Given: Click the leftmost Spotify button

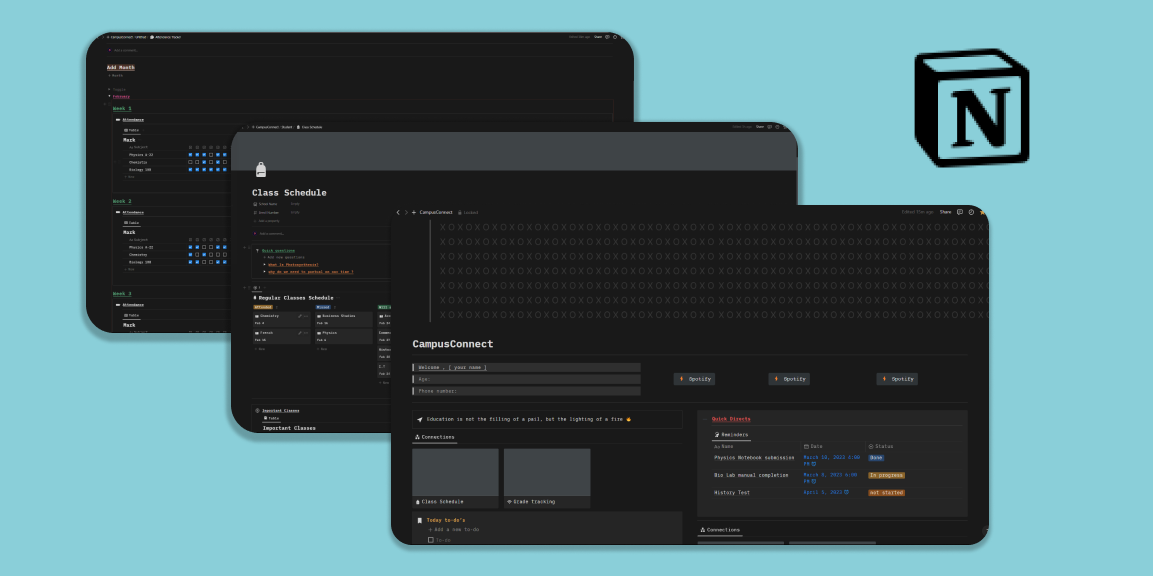Looking at the screenshot, I should click(694, 379).
